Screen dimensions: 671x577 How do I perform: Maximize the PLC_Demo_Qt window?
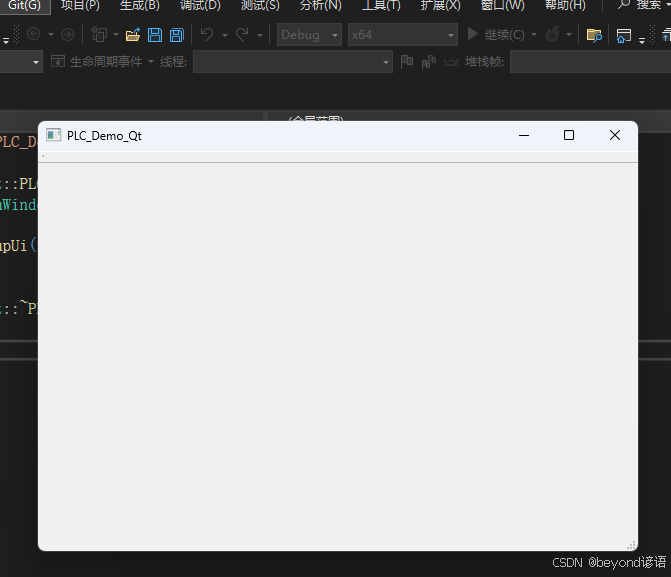[x=569, y=135]
